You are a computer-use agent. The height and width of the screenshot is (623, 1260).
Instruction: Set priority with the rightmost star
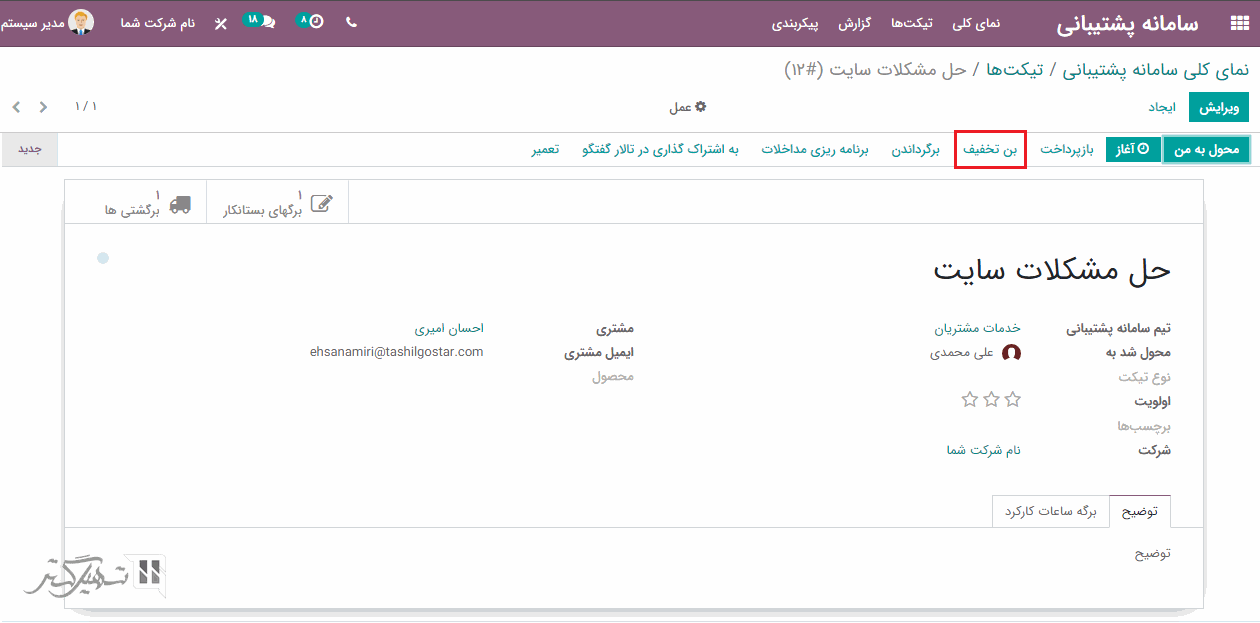1013,400
